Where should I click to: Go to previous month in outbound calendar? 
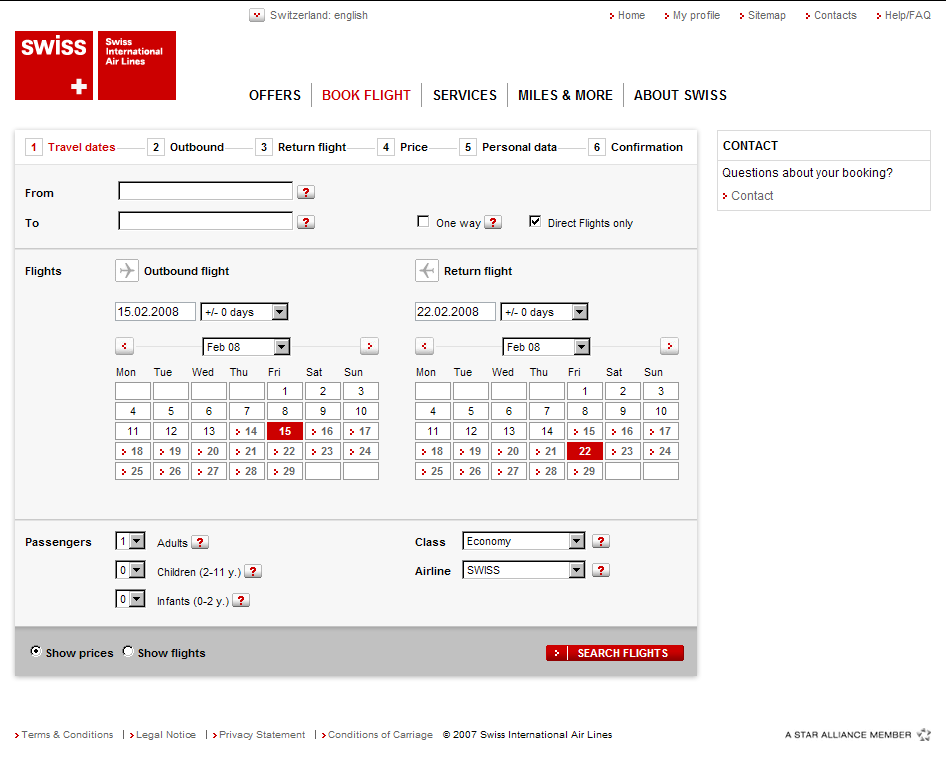pos(124,346)
